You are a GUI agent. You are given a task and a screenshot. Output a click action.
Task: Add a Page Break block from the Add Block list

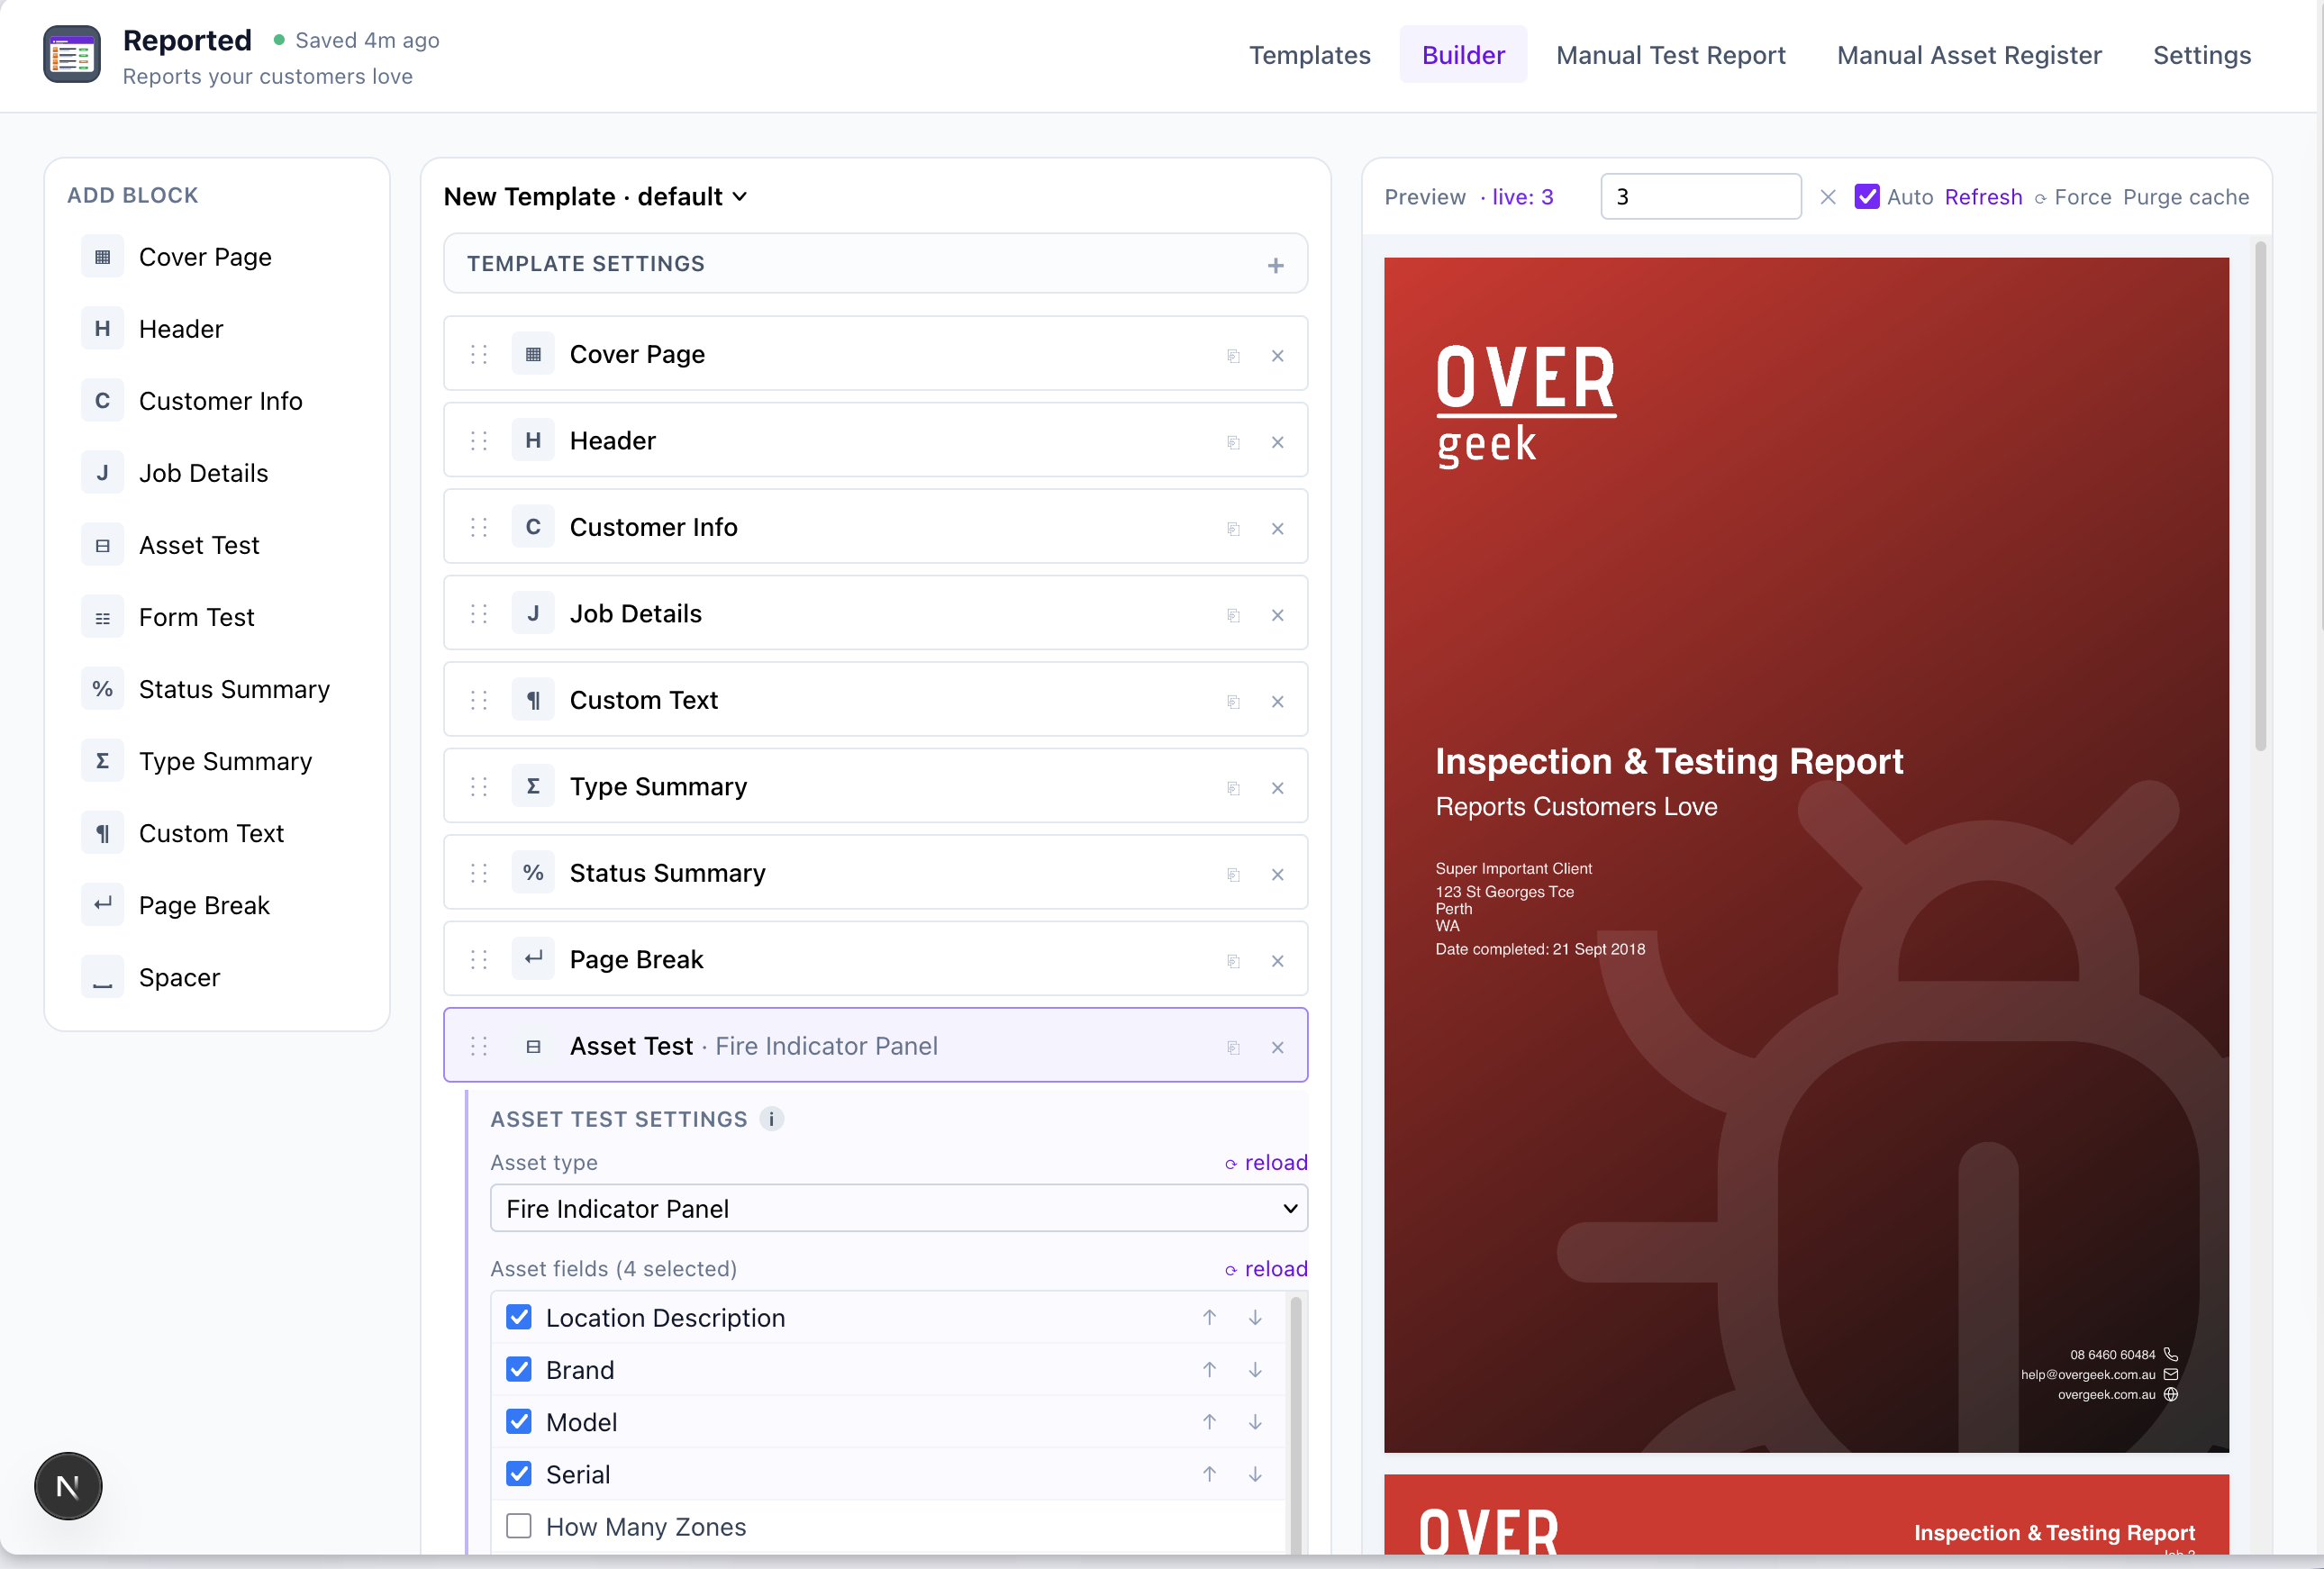[217, 905]
